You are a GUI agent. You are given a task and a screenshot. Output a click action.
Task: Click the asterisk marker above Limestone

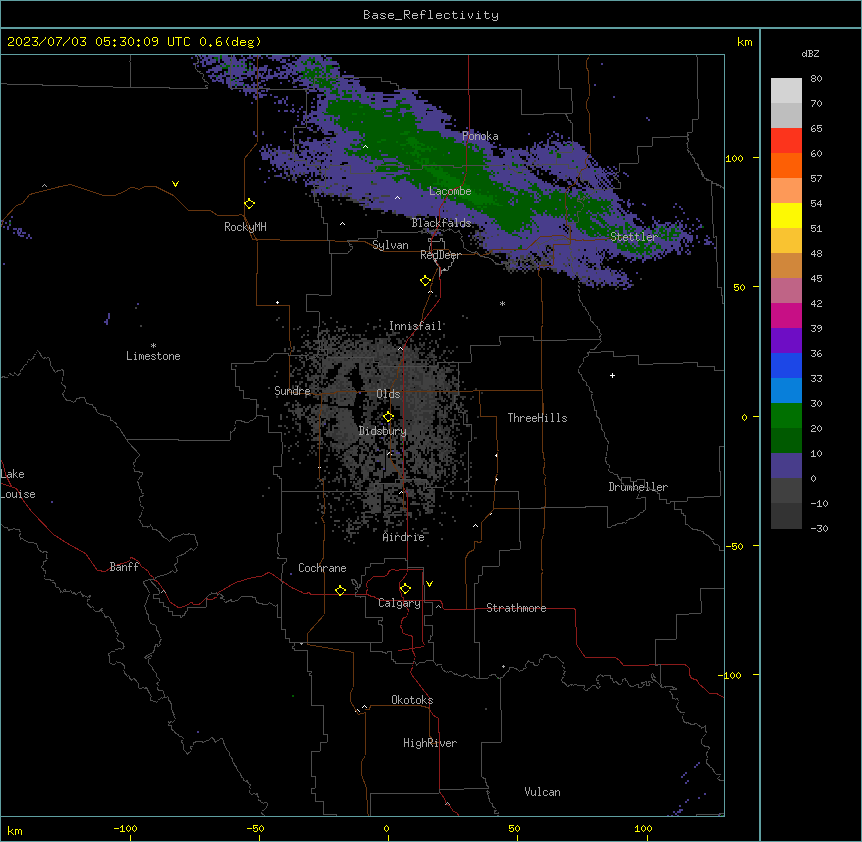(x=153, y=346)
